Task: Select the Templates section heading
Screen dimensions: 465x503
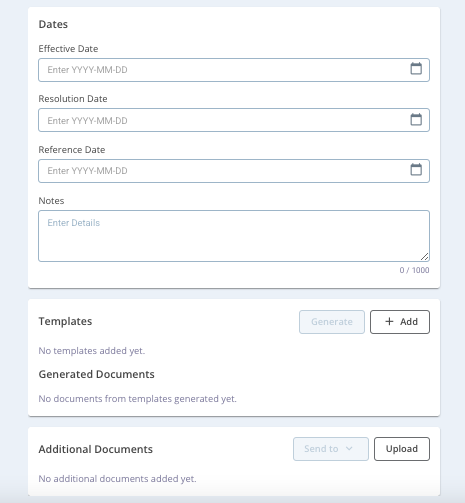Action: (x=65, y=321)
